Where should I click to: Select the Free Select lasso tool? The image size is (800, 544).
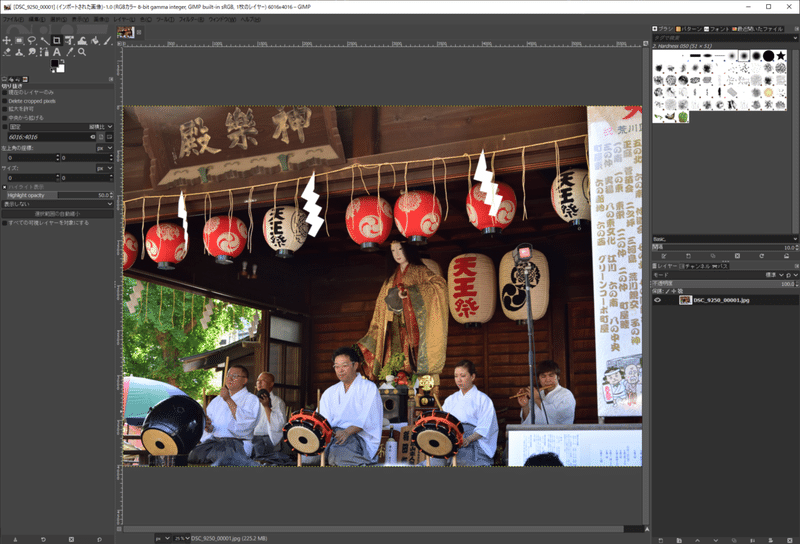[32, 41]
